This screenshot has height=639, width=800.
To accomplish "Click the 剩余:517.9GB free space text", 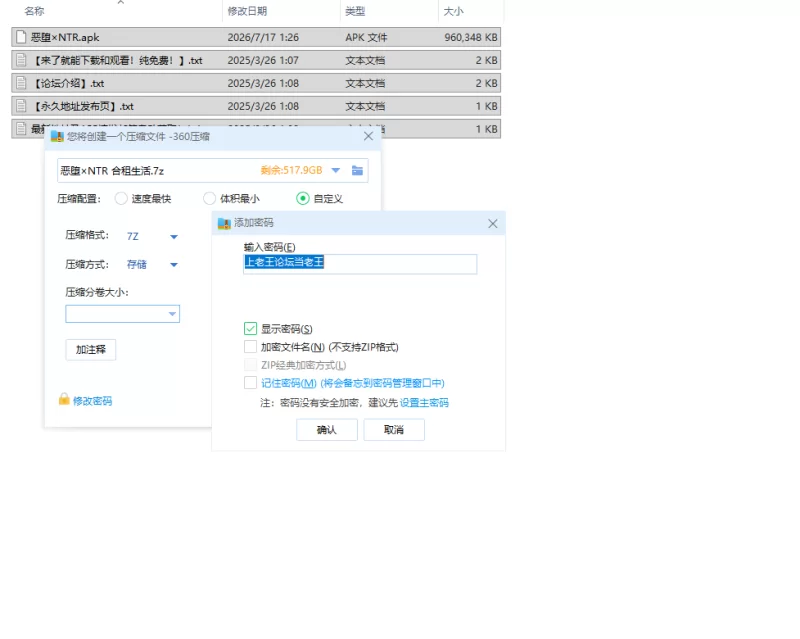I will 291,170.
